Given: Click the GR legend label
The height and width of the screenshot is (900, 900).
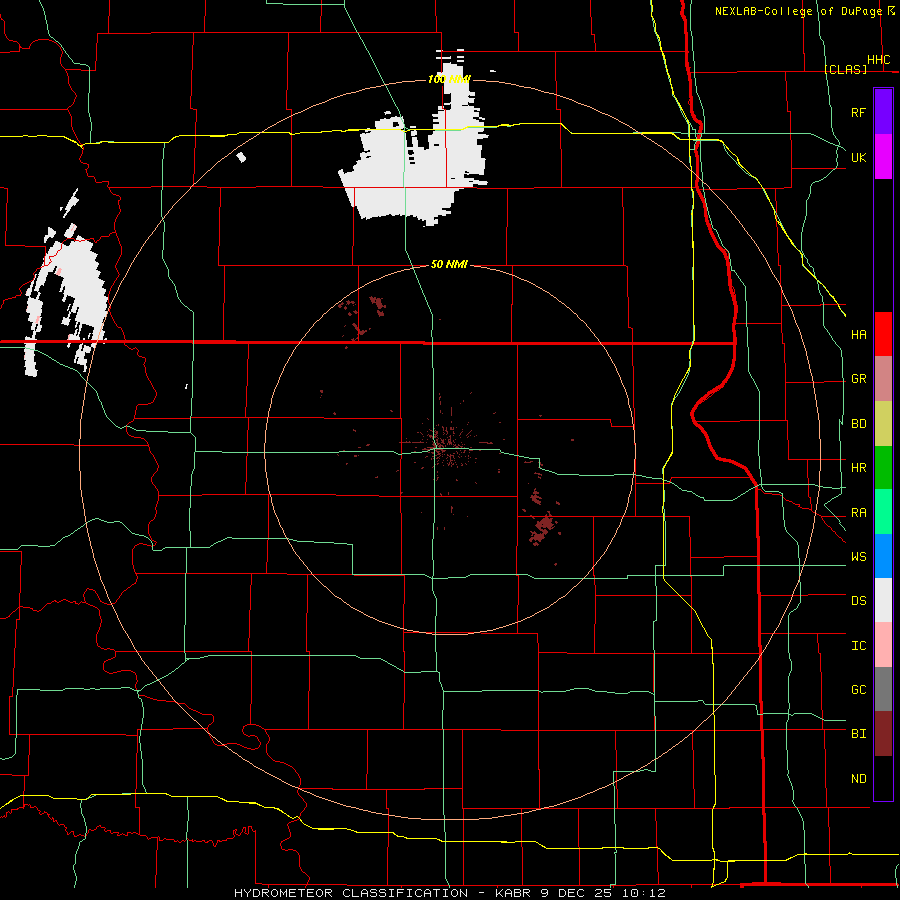Looking at the screenshot, I should [858, 379].
